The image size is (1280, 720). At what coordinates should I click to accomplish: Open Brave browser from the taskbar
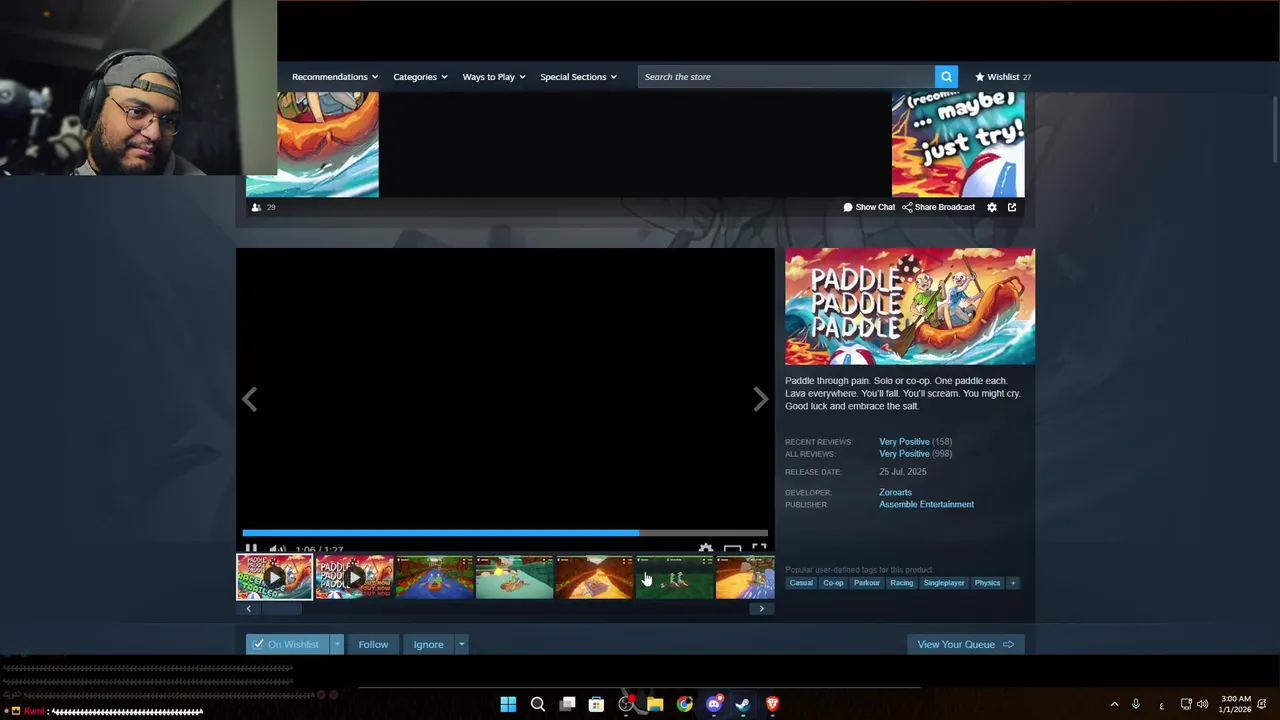pyautogui.click(x=772, y=704)
